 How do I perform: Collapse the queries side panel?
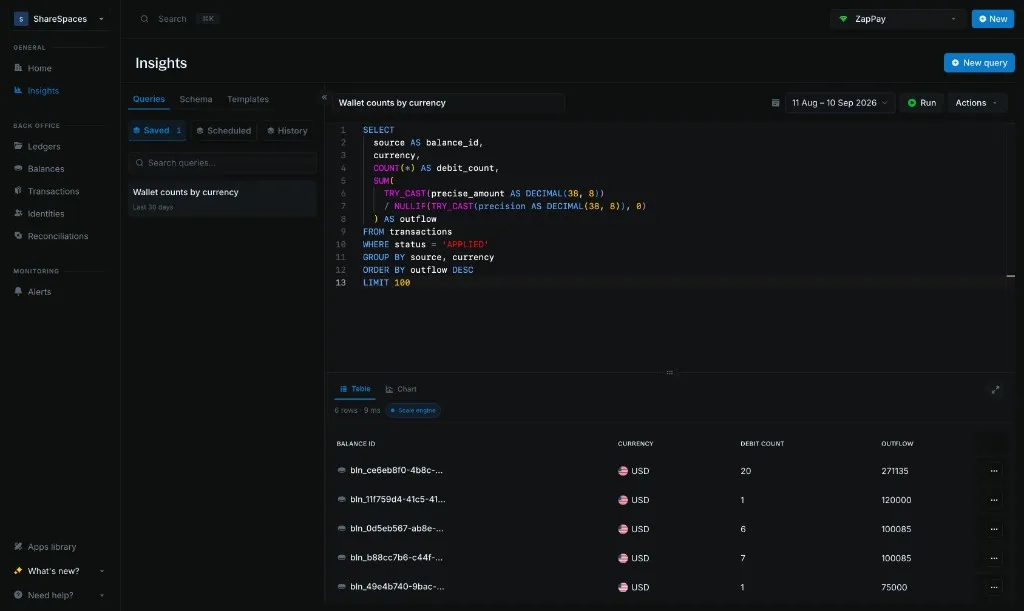point(324,98)
